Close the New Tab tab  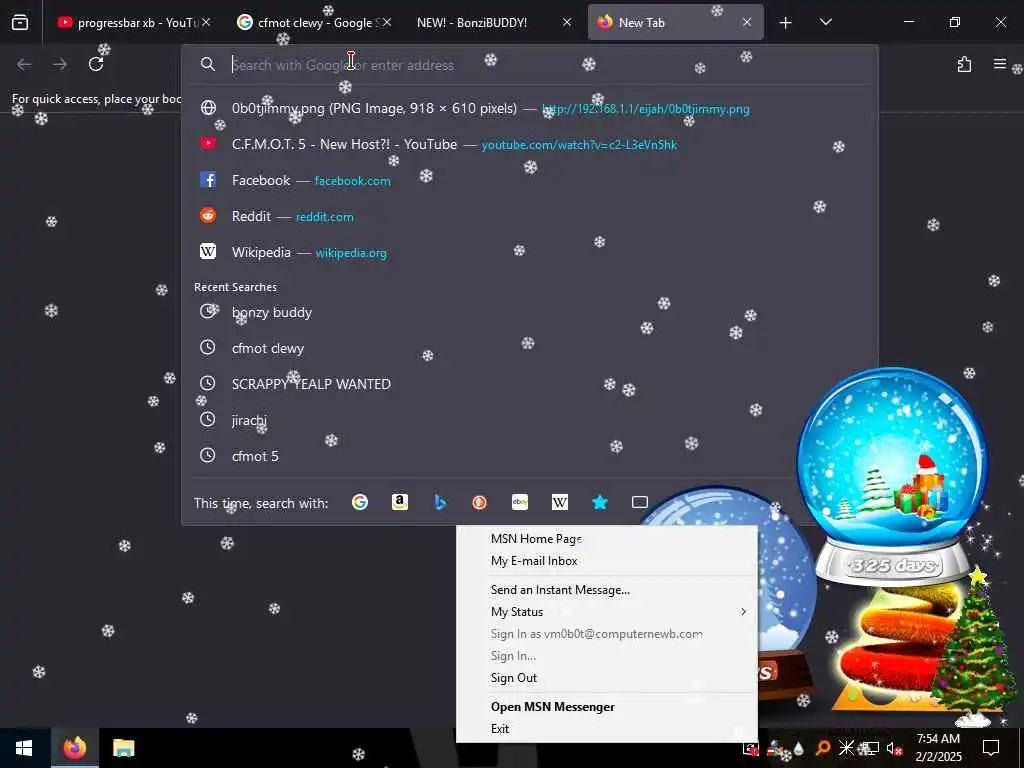point(746,22)
